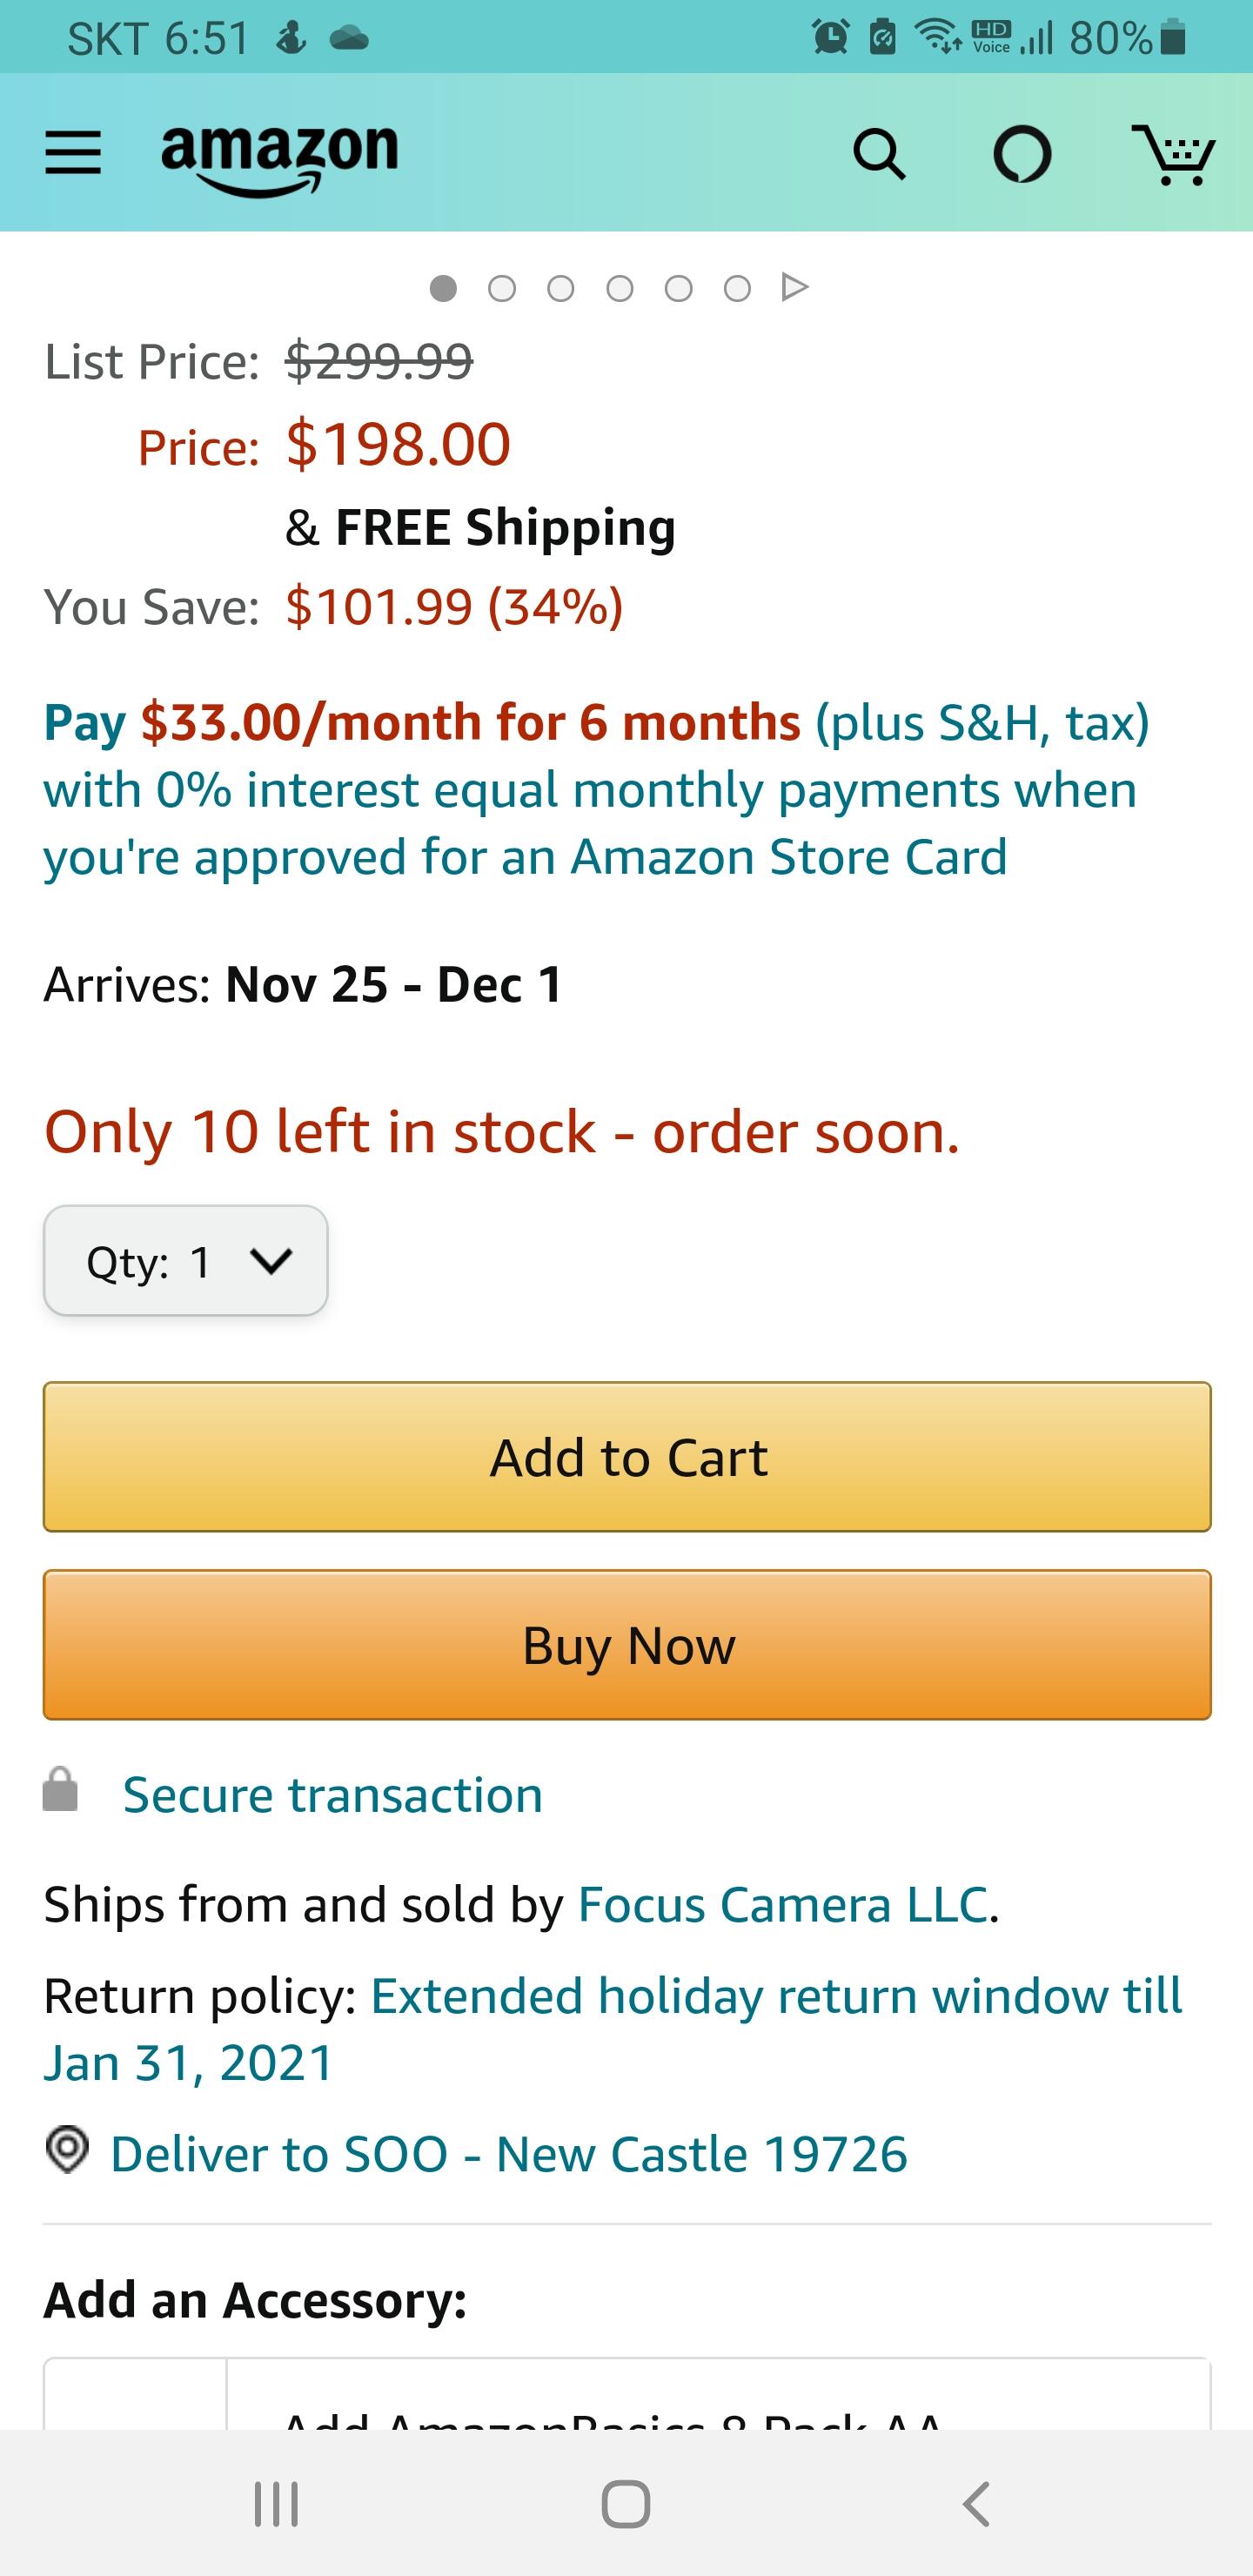Select the second image carousel dot
Screen dimensions: 1253x2576
pos(502,289)
